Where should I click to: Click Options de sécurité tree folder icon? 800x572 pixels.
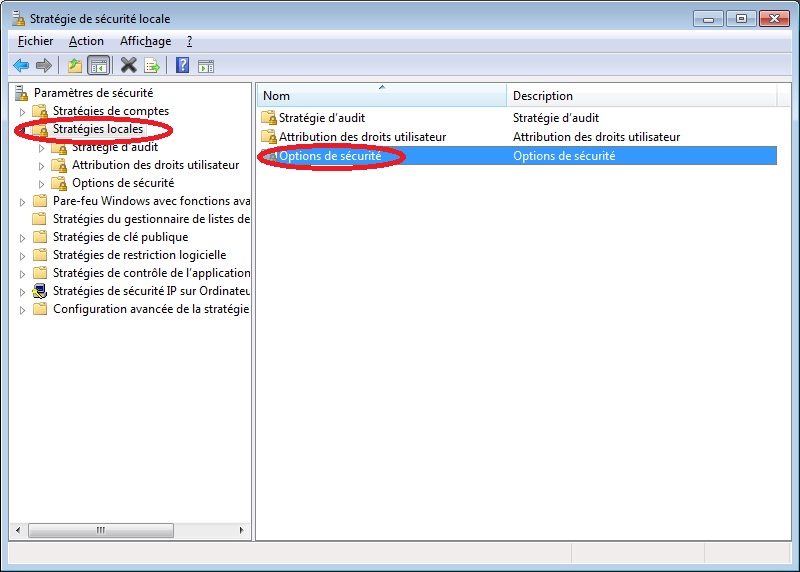click(59, 183)
